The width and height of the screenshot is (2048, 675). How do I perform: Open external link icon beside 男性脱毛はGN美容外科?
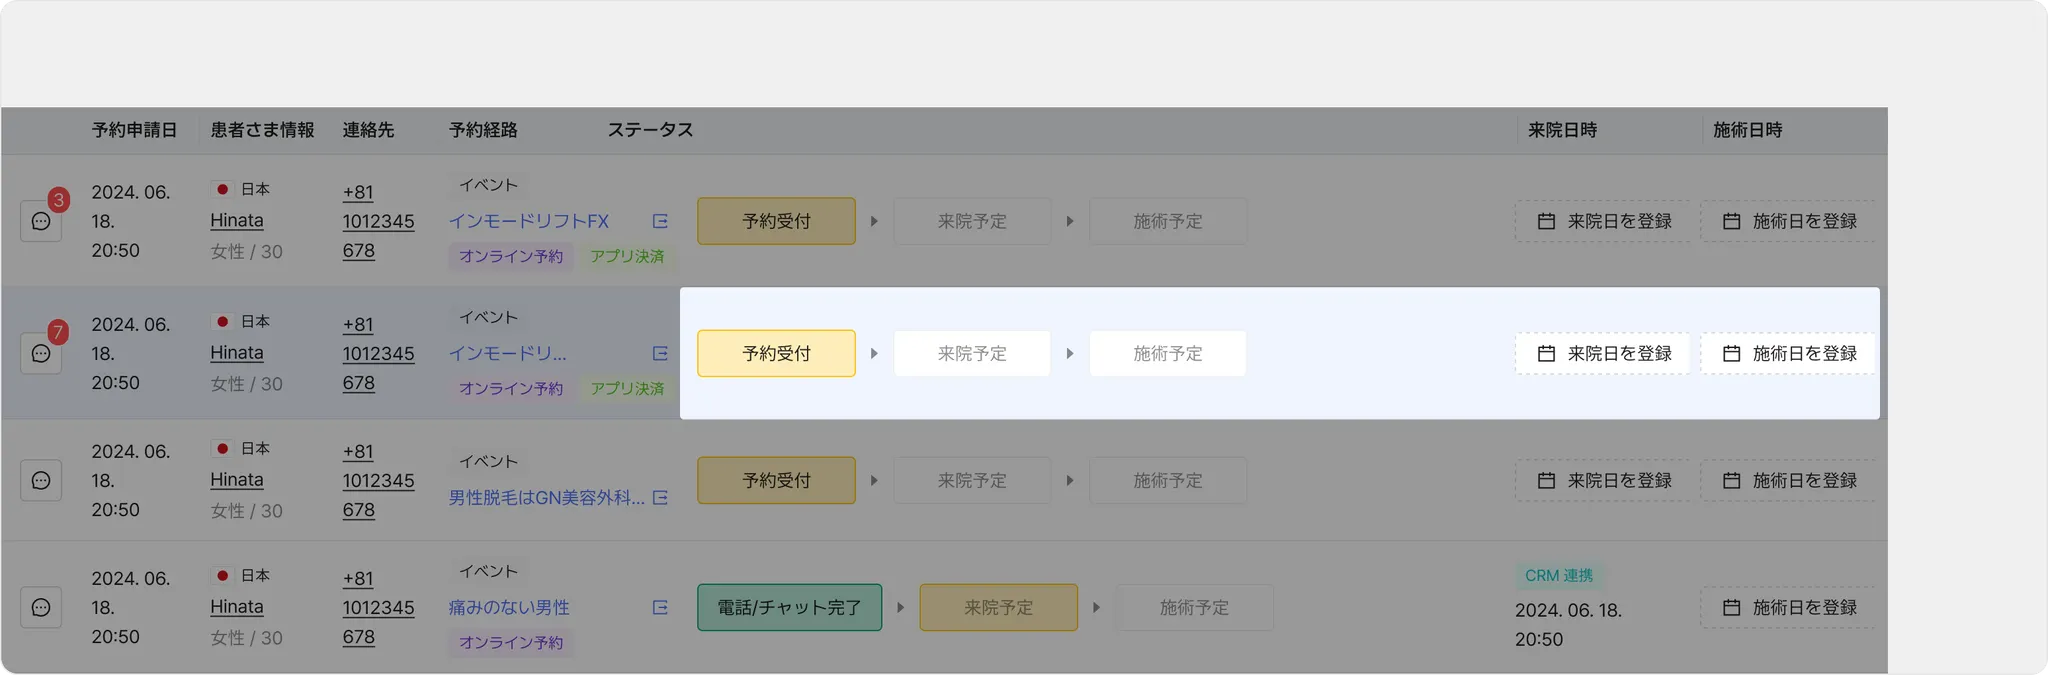[660, 497]
